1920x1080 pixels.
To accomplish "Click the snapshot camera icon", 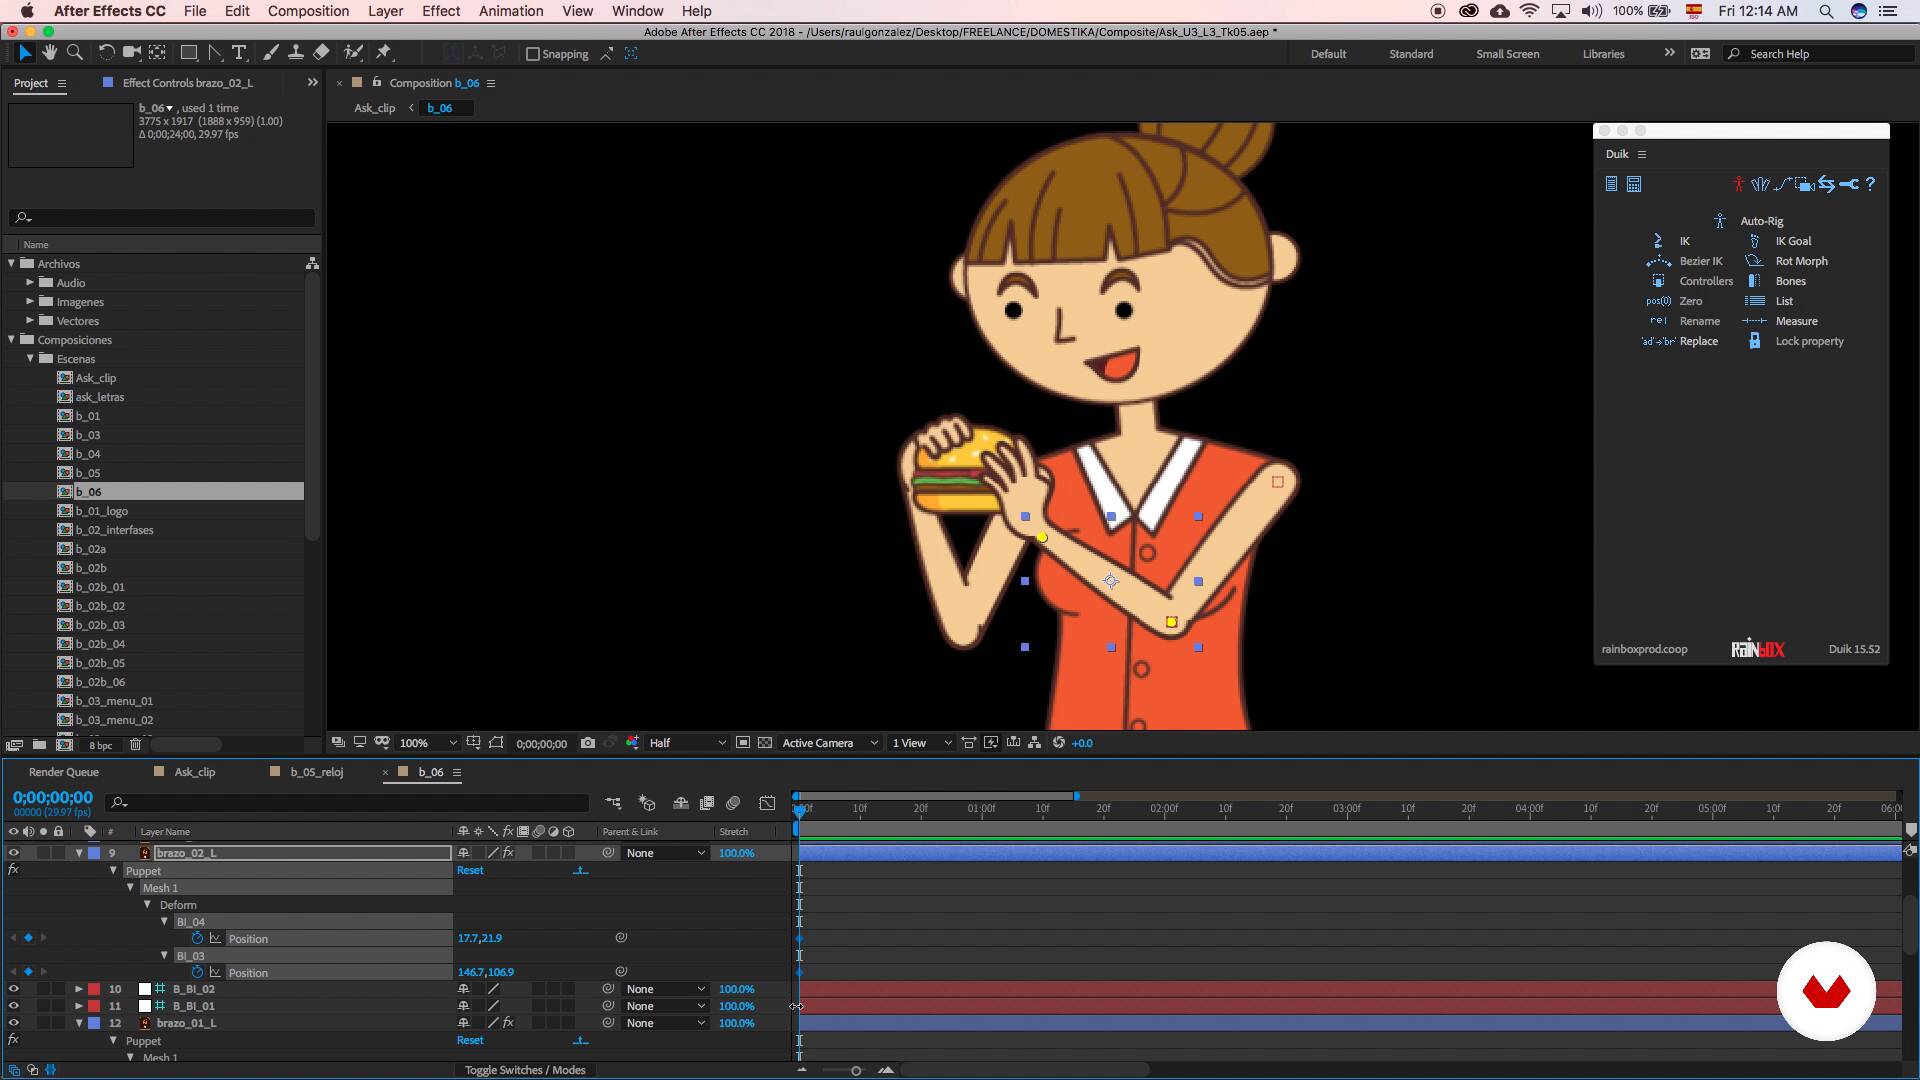I will click(x=588, y=743).
